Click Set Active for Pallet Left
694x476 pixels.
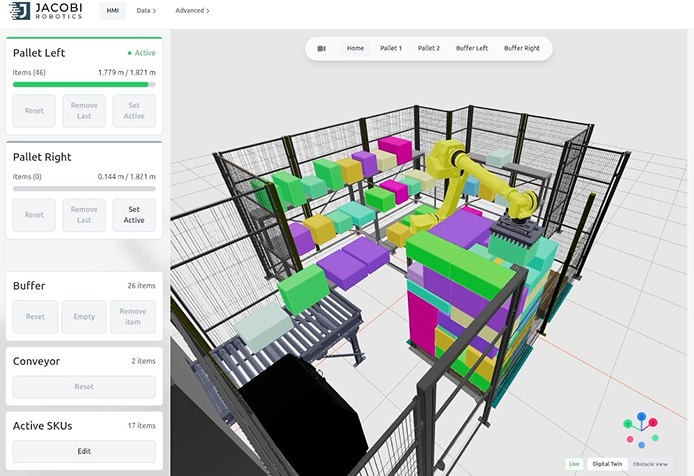tap(134, 111)
